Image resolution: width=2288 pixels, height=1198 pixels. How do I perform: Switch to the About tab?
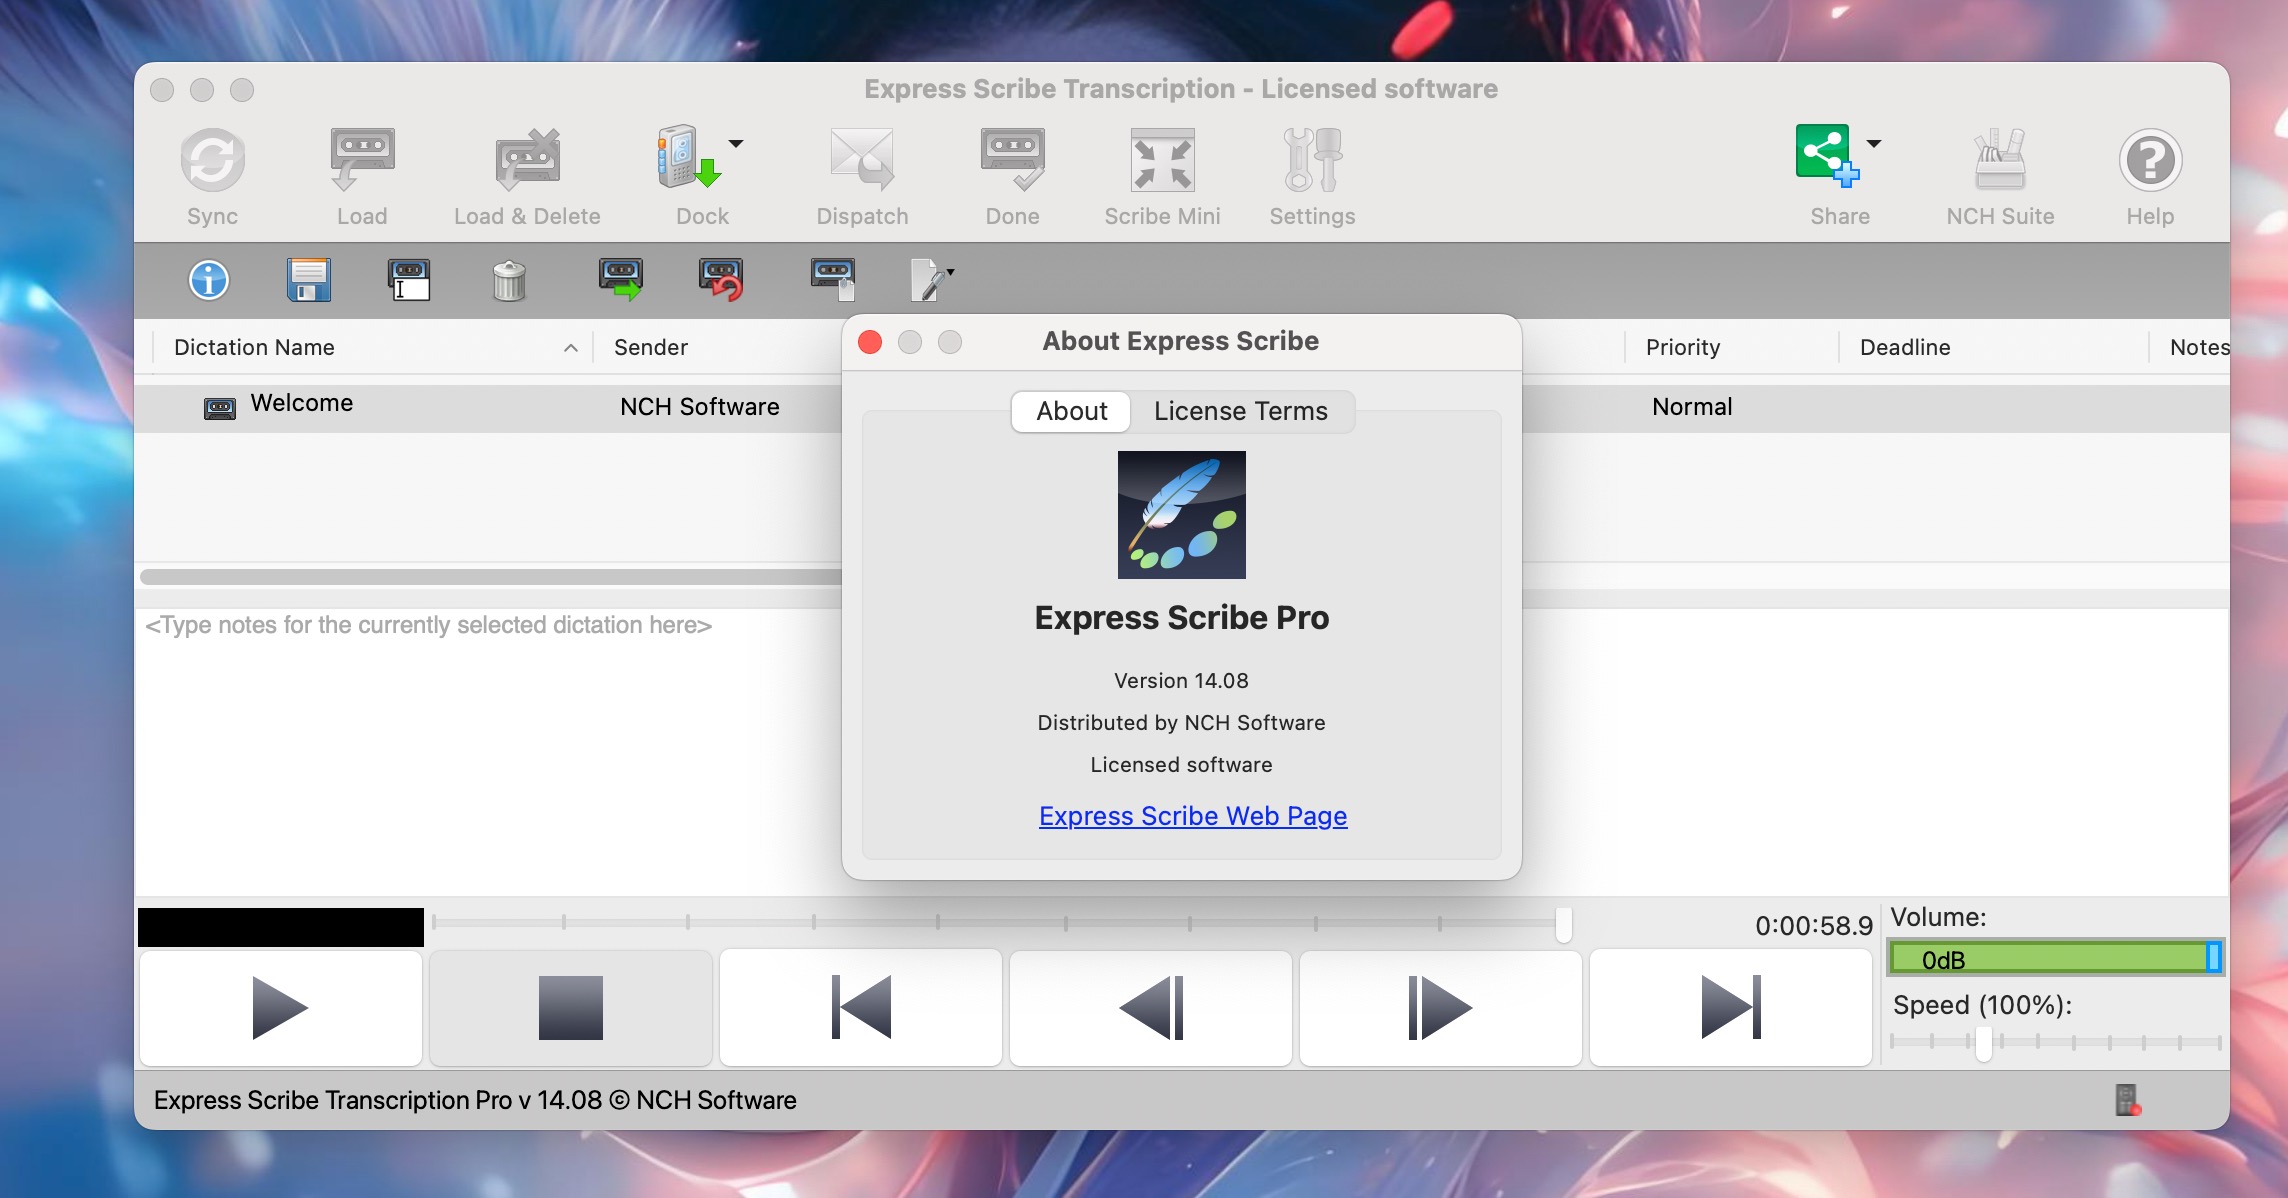[x=1071, y=411]
